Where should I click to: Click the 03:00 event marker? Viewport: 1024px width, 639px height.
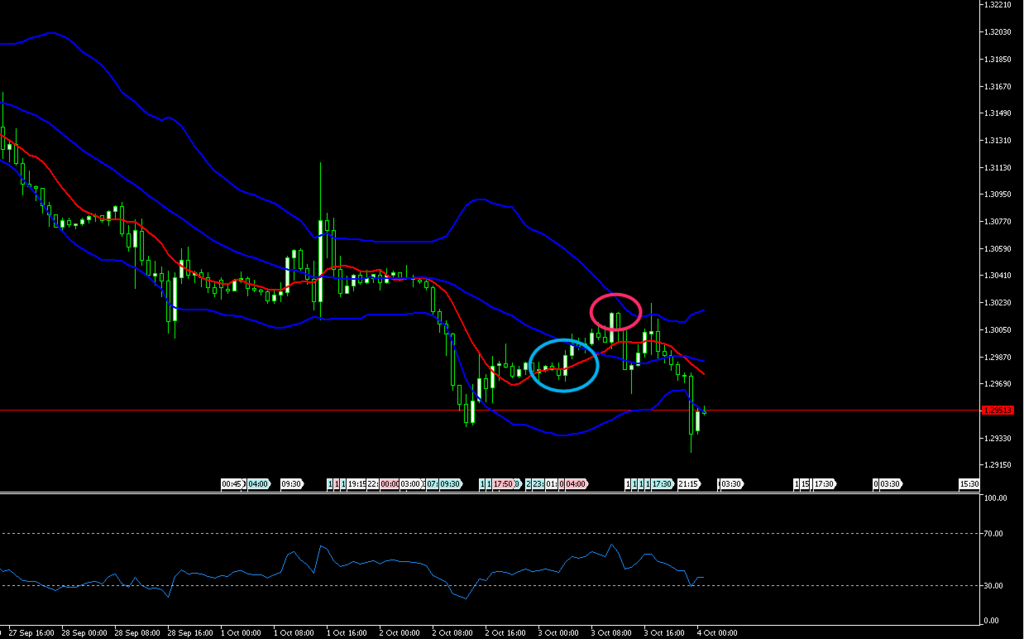(x=411, y=484)
